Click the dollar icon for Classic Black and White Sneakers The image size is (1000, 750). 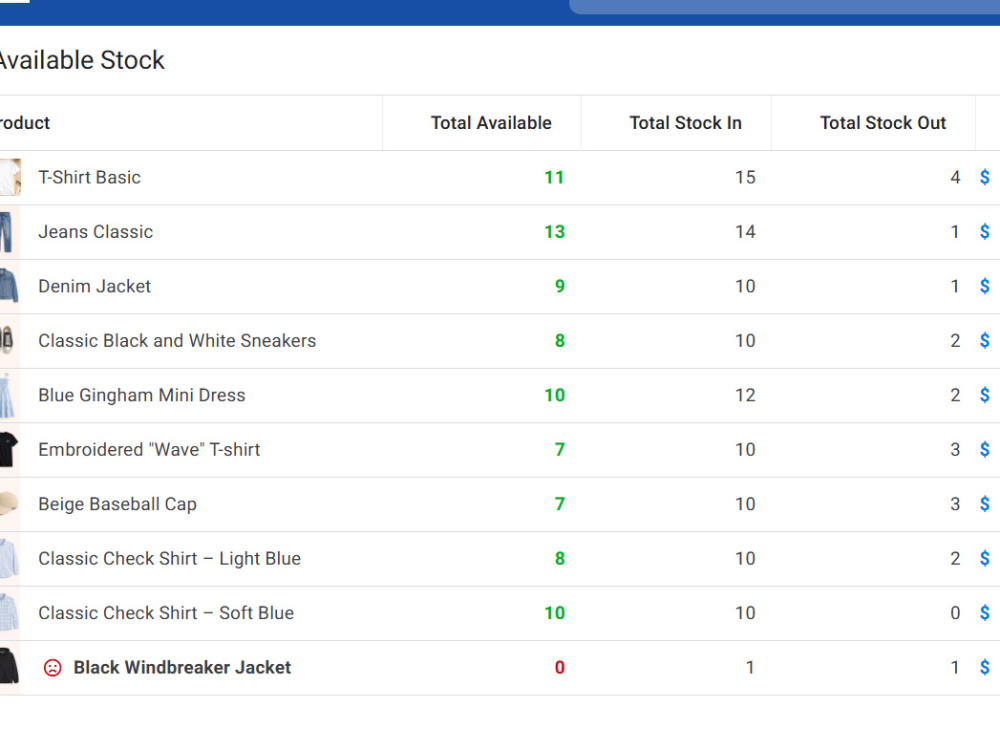click(985, 341)
